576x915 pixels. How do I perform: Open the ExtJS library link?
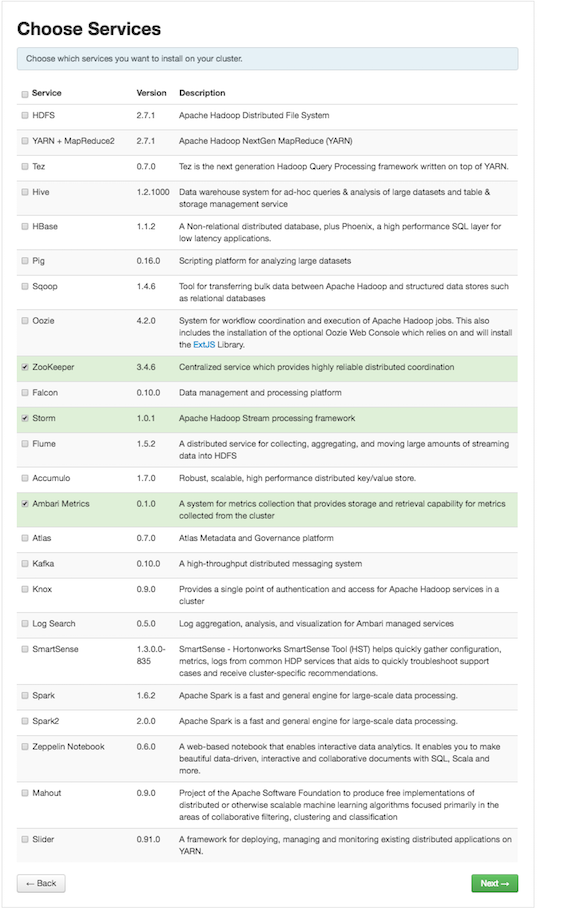pos(204,345)
